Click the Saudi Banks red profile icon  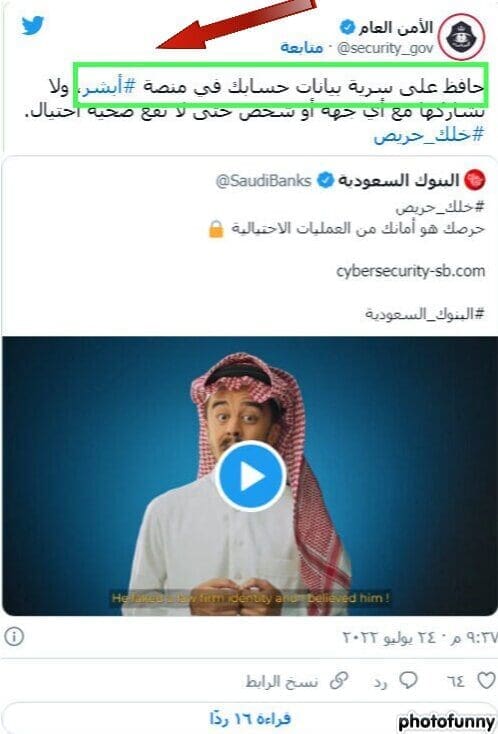[475, 180]
